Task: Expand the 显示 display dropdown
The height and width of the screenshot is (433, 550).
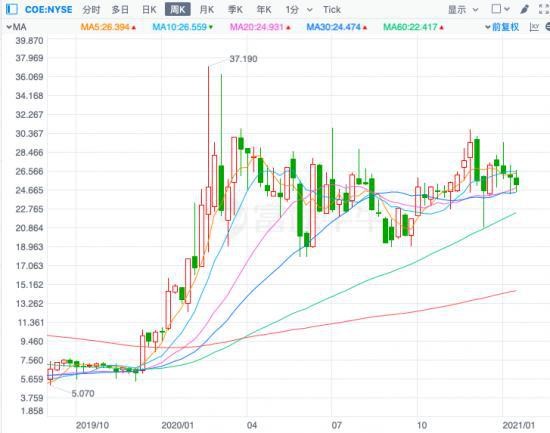Action: [x=463, y=10]
